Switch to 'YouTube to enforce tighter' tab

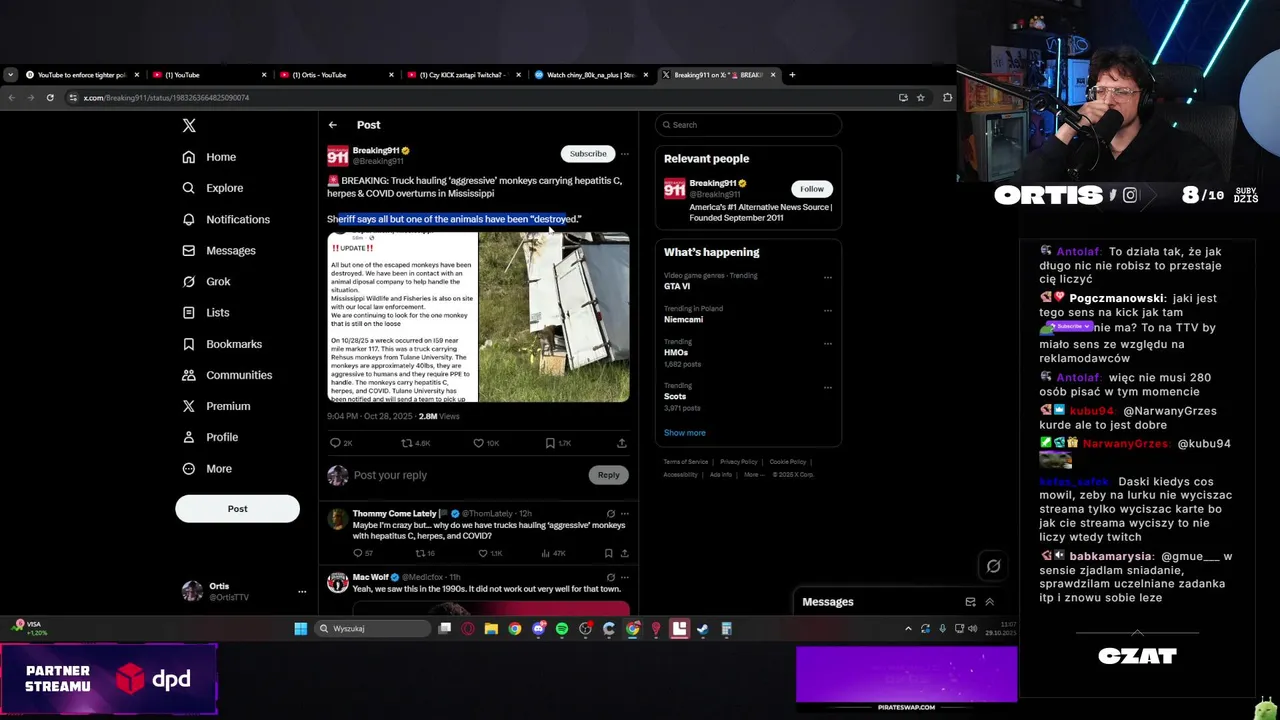pyautogui.click(x=82, y=75)
